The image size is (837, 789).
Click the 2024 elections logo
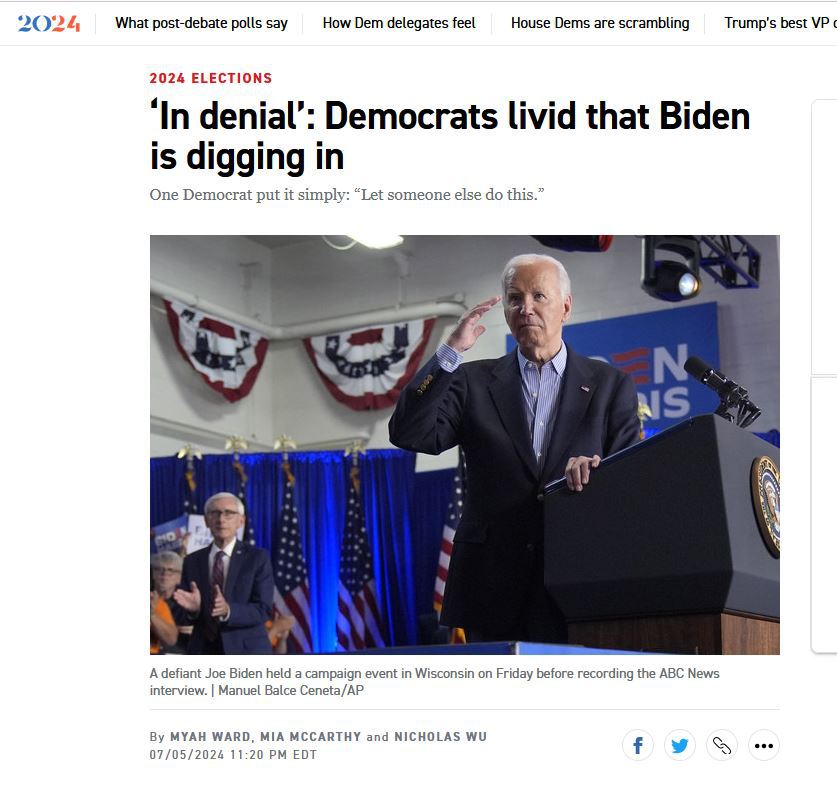pos(49,23)
